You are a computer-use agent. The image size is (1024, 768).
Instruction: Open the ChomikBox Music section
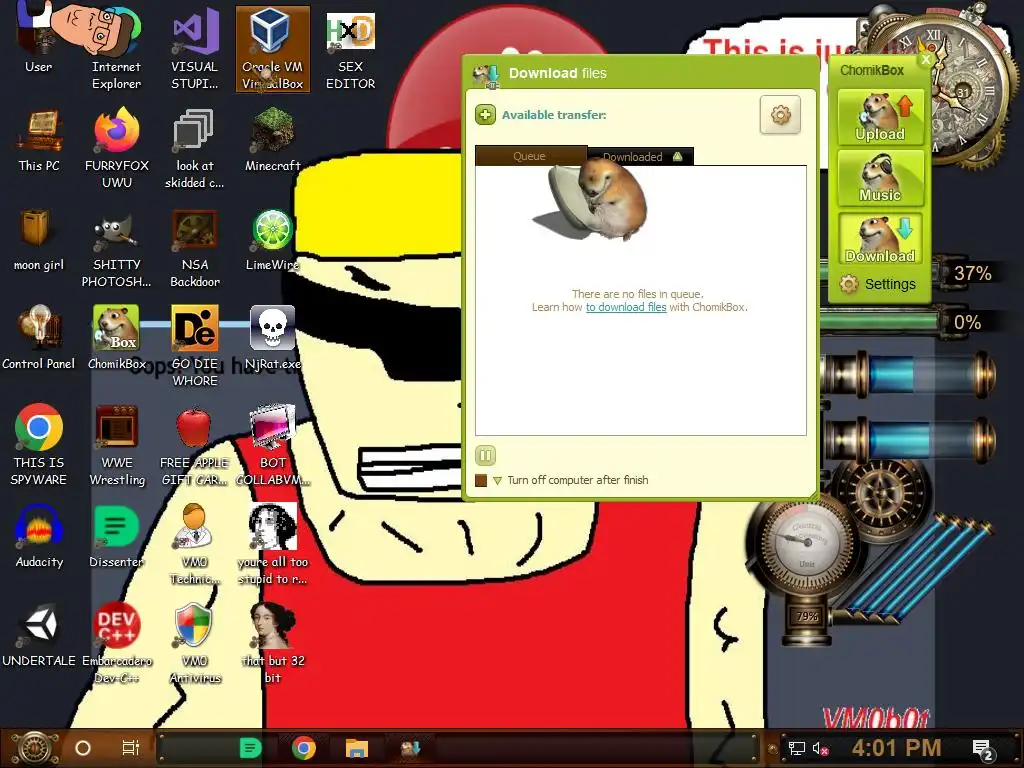click(880, 178)
